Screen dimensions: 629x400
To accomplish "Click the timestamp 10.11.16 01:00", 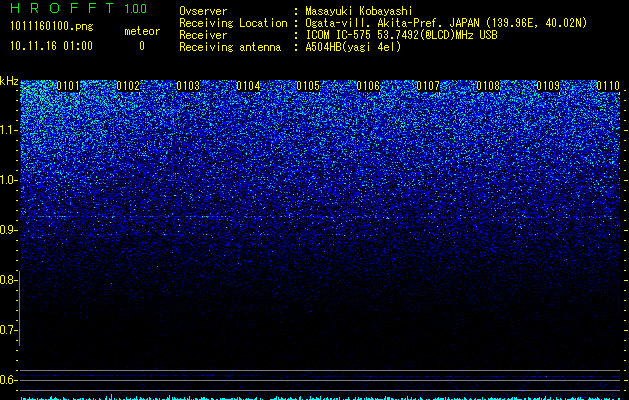I will pyautogui.click(x=52, y=46).
